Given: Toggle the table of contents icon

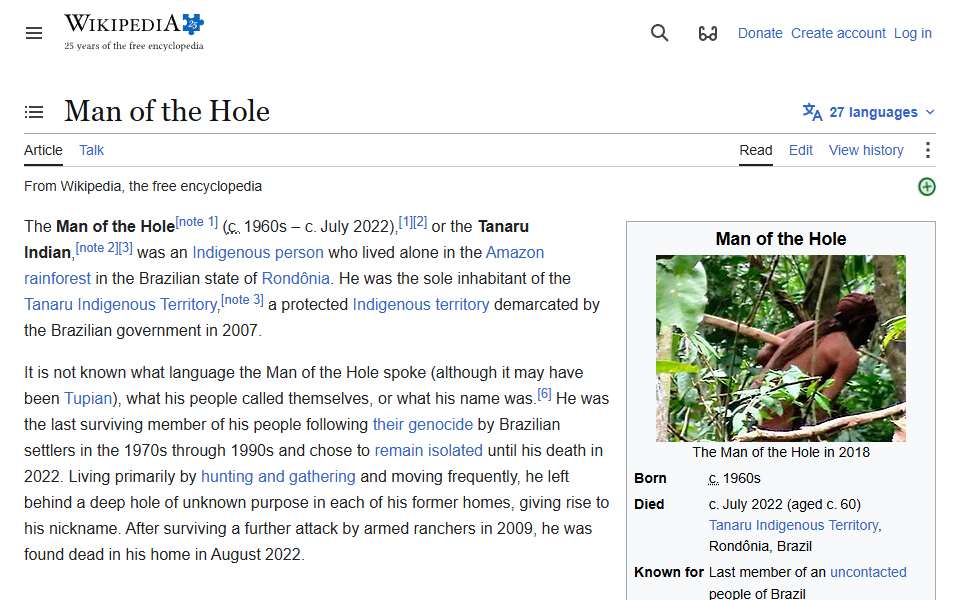Looking at the screenshot, I should tap(34, 112).
